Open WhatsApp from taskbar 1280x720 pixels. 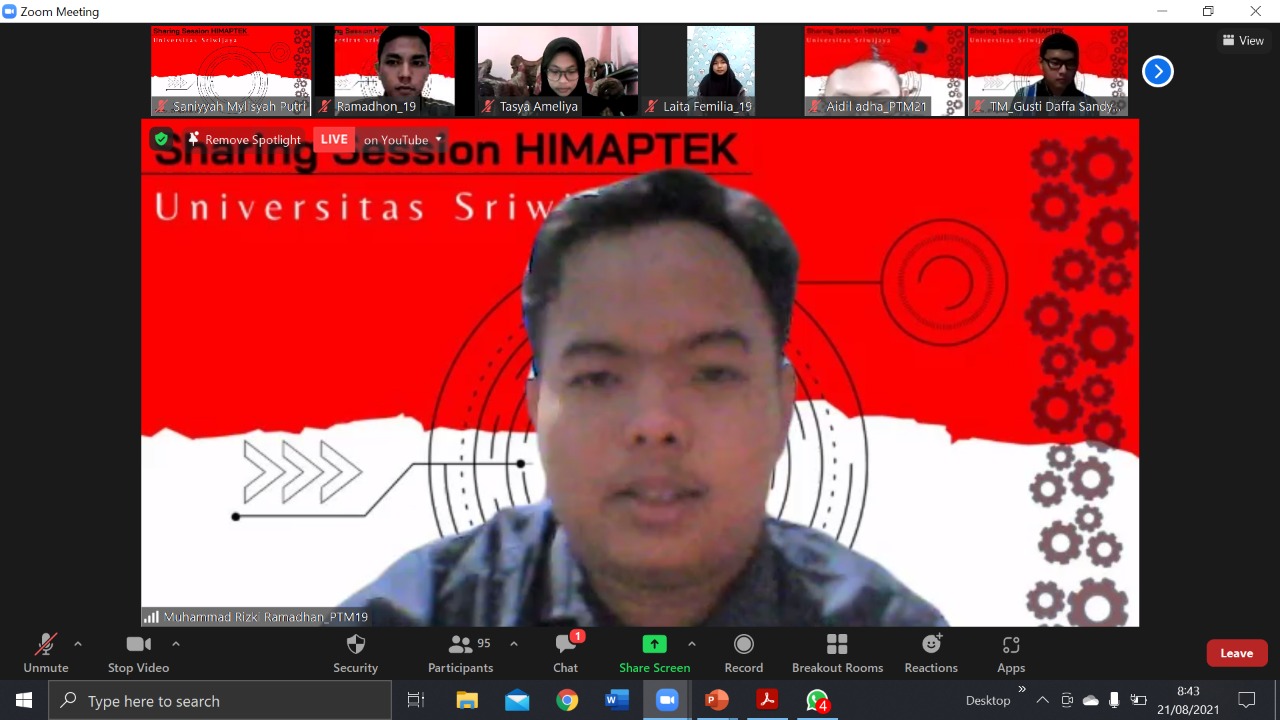pyautogui.click(x=817, y=701)
